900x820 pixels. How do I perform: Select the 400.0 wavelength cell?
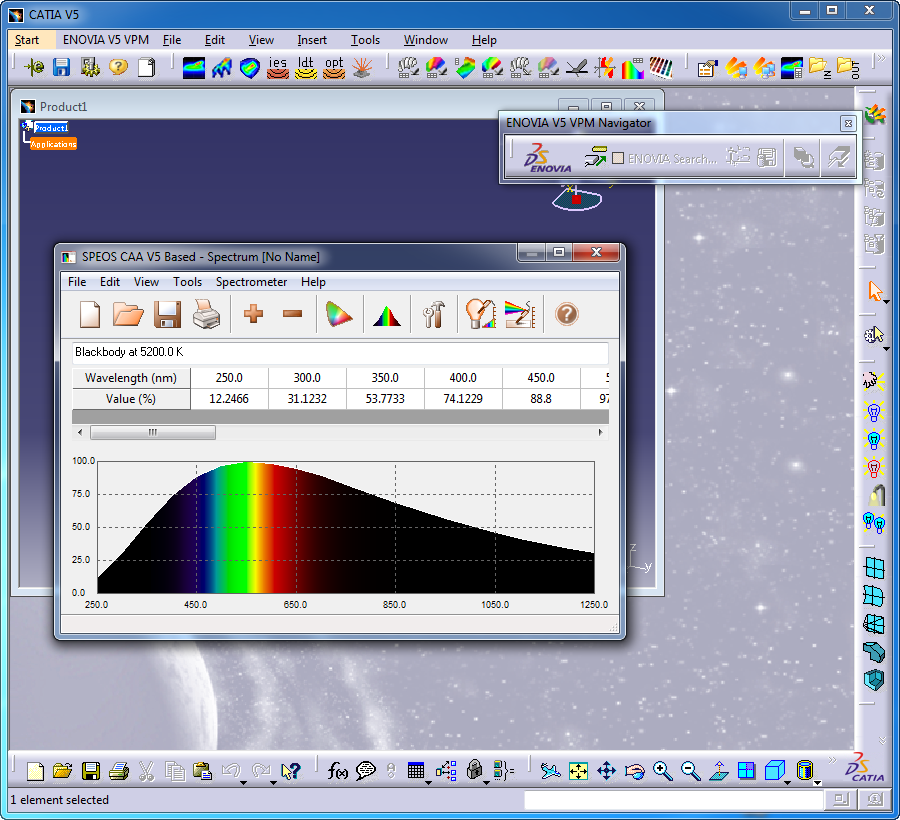click(463, 378)
